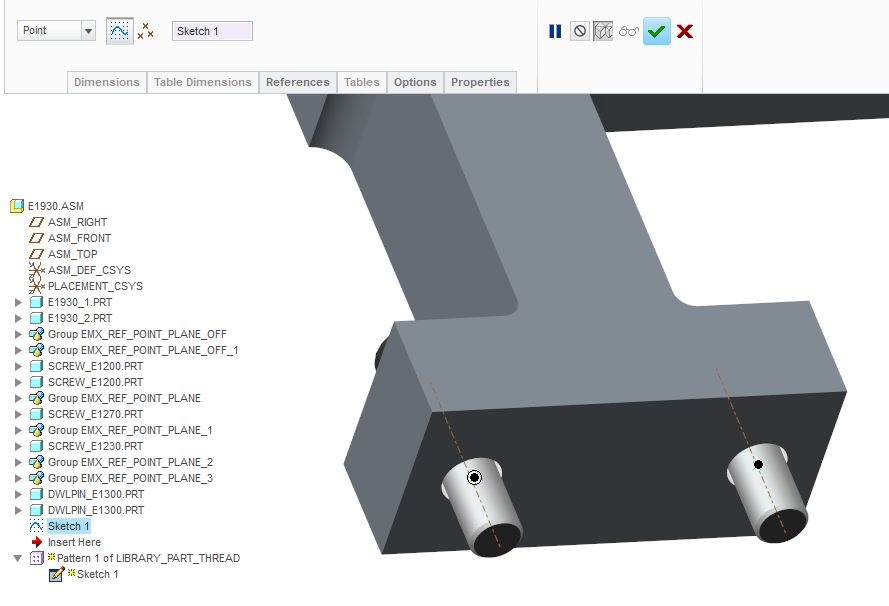Expand the E1930_1.PRT tree node
The image size is (889, 606).
pos(18,302)
